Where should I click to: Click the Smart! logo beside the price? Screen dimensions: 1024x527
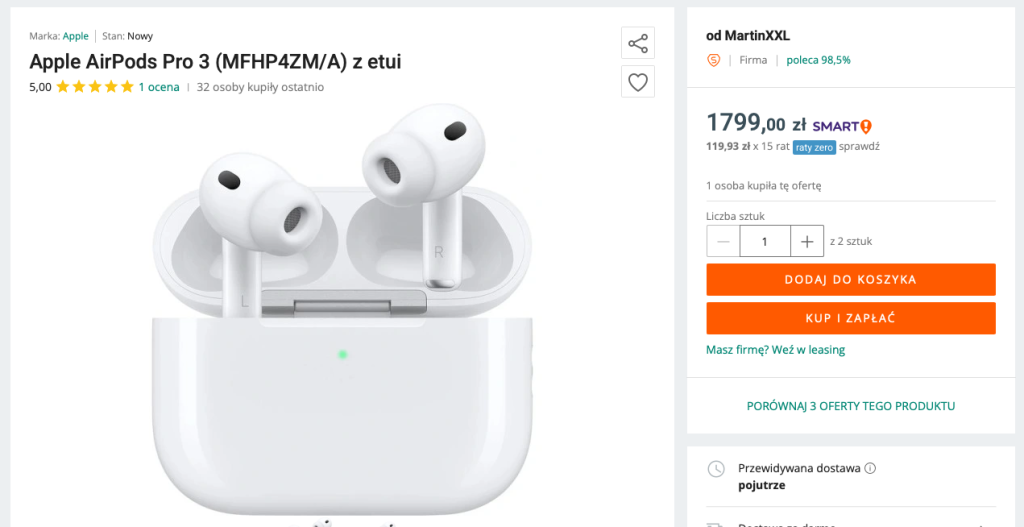pos(842,126)
